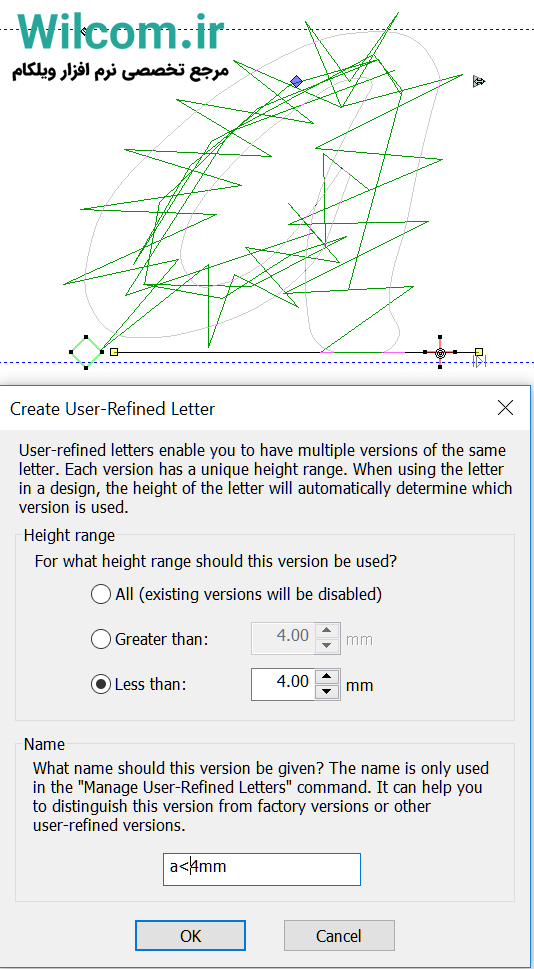
Task: Click the Less than 4.00 value field
Action: click(x=283, y=683)
